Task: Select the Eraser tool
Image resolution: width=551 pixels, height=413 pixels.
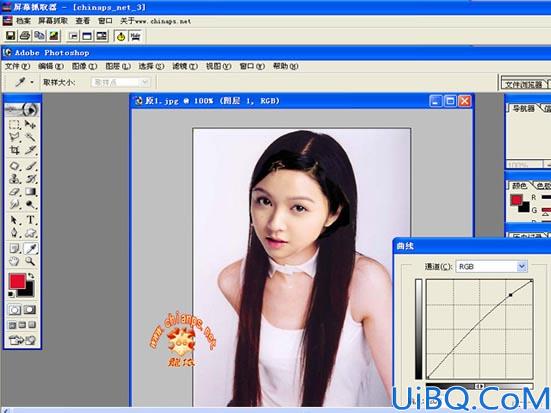Action: [14, 192]
